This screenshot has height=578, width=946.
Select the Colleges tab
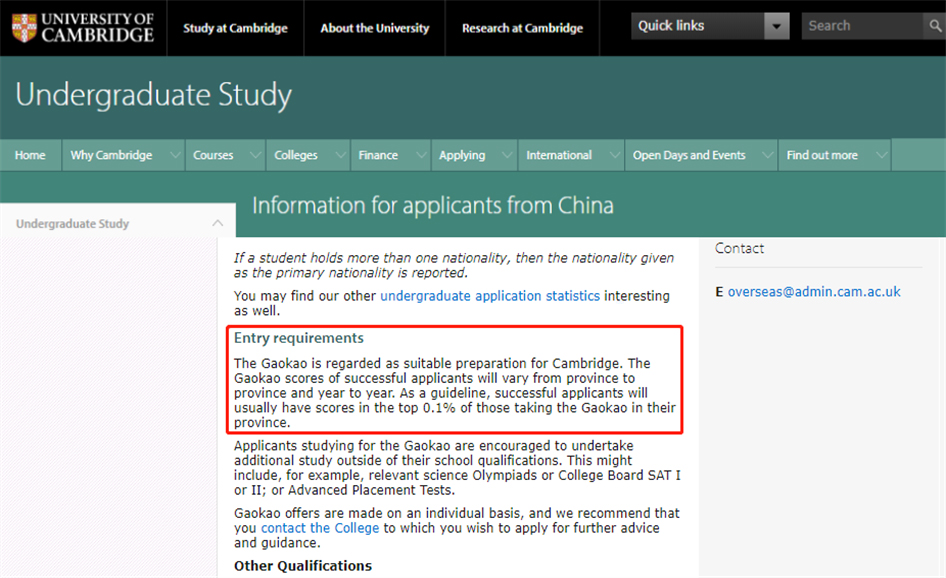pyautogui.click(x=296, y=155)
